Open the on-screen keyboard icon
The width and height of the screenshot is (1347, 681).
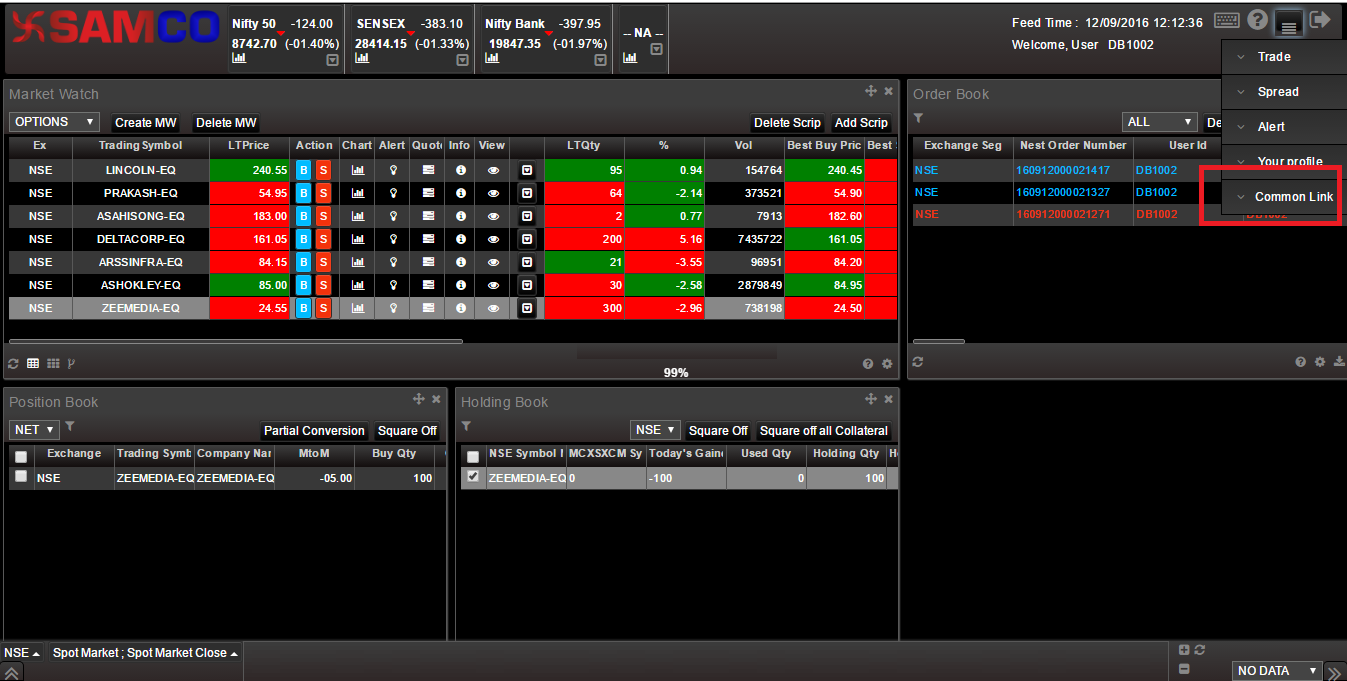click(x=1227, y=21)
